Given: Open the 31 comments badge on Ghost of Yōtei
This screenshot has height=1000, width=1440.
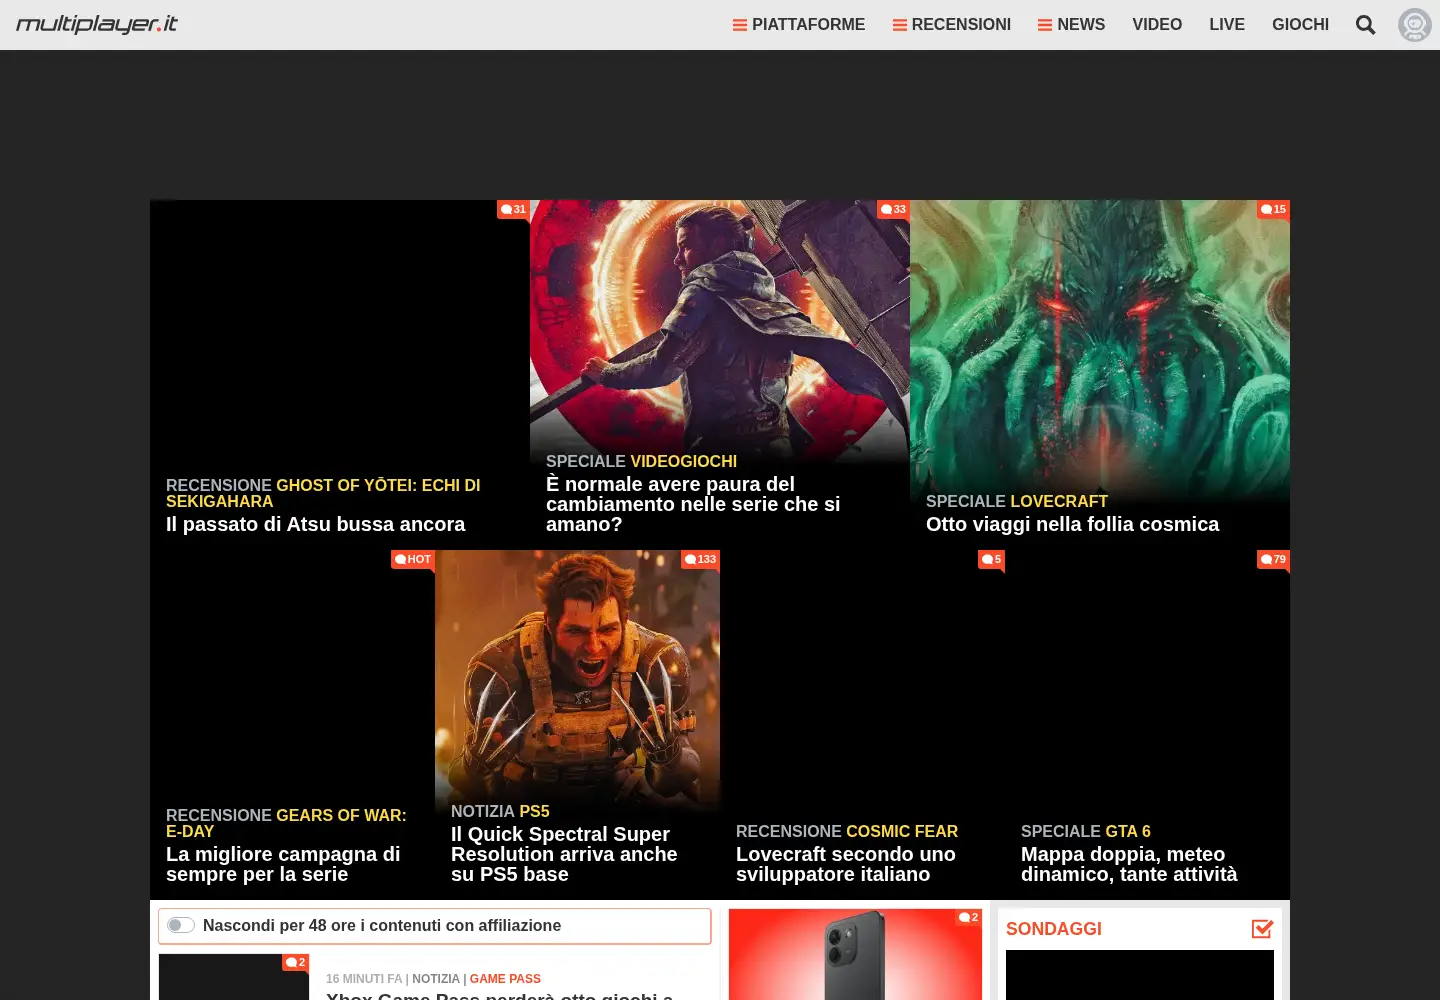Looking at the screenshot, I should [x=514, y=209].
